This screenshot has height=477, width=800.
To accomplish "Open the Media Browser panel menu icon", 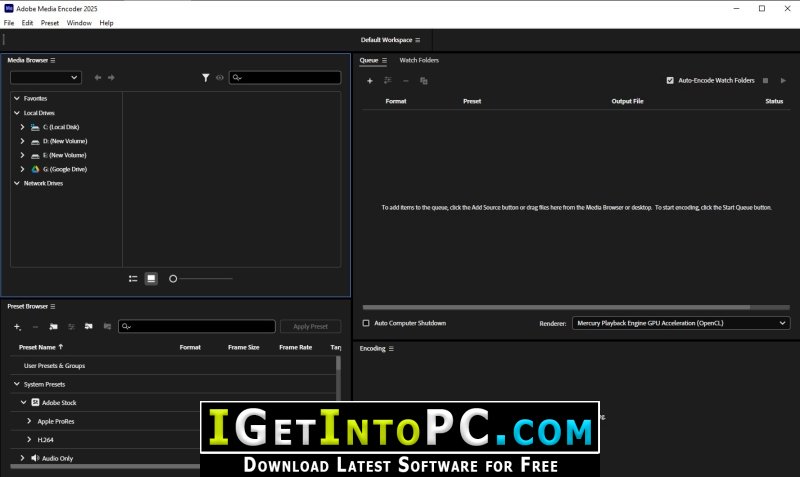I will 53,61.
